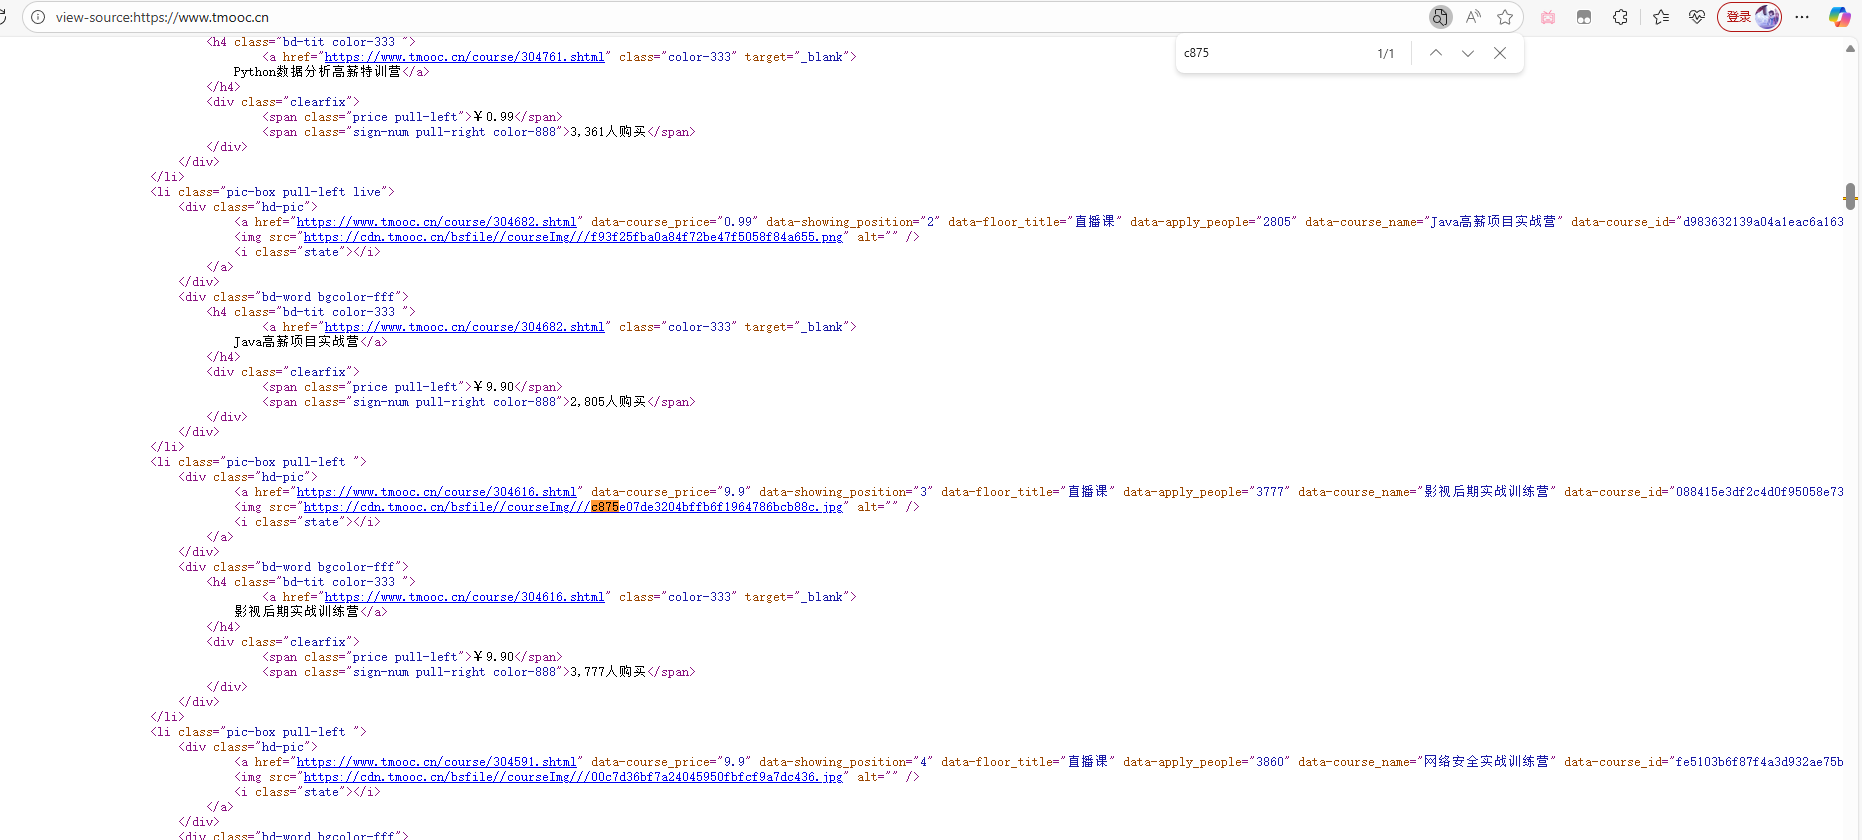Click the 登录 profile button
The height and width of the screenshot is (840, 1862).
[1750, 17]
